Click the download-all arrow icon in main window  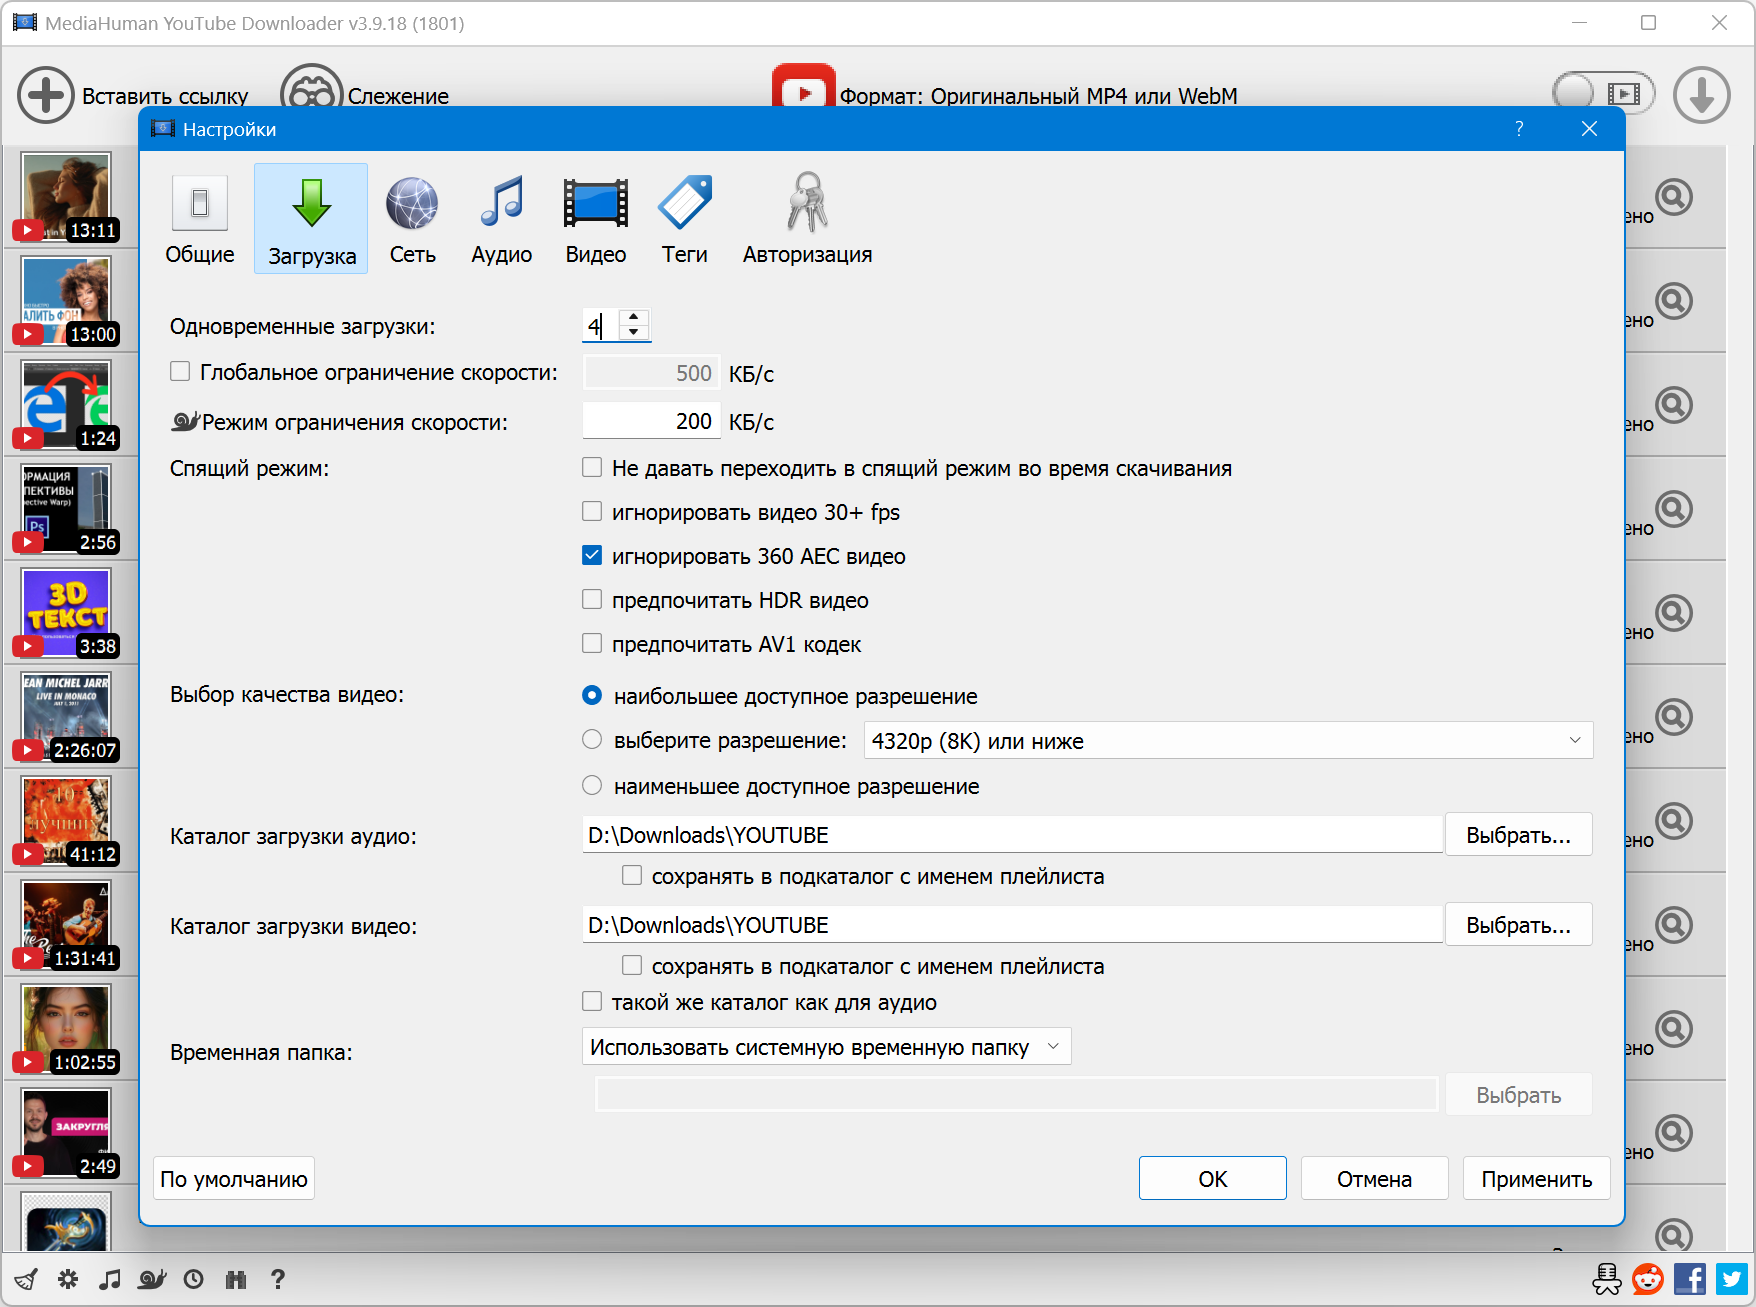1701,95
